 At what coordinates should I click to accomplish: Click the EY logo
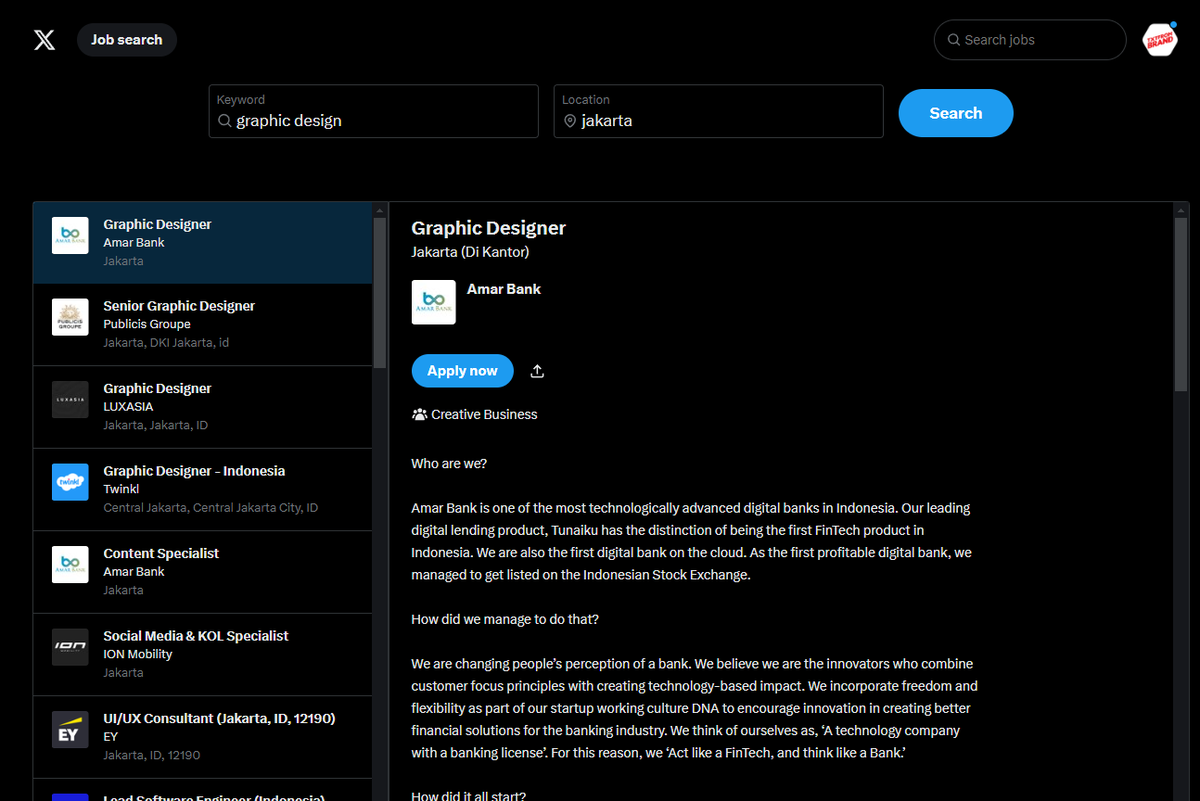click(70, 729)
